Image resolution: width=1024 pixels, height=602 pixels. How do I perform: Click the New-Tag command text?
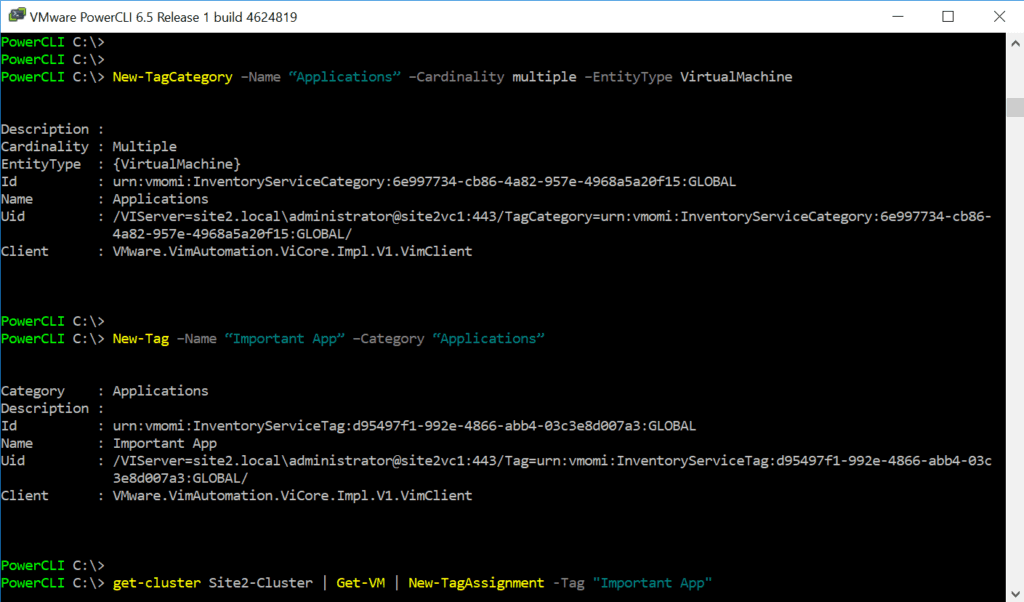click(140, 339)
